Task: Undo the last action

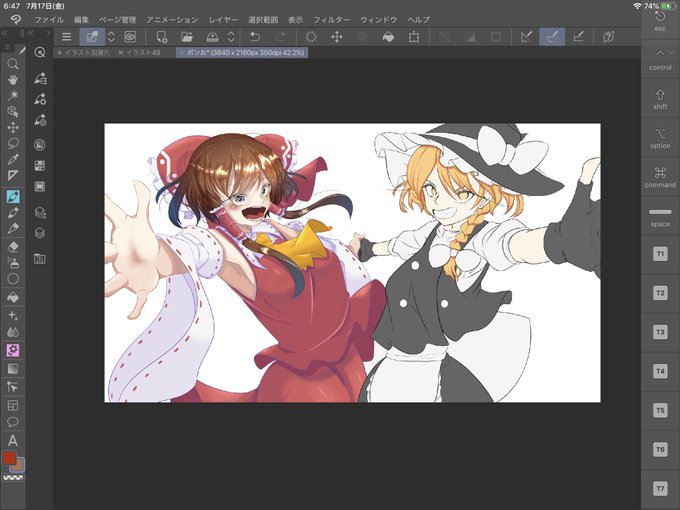Action: tap(255, 37)
